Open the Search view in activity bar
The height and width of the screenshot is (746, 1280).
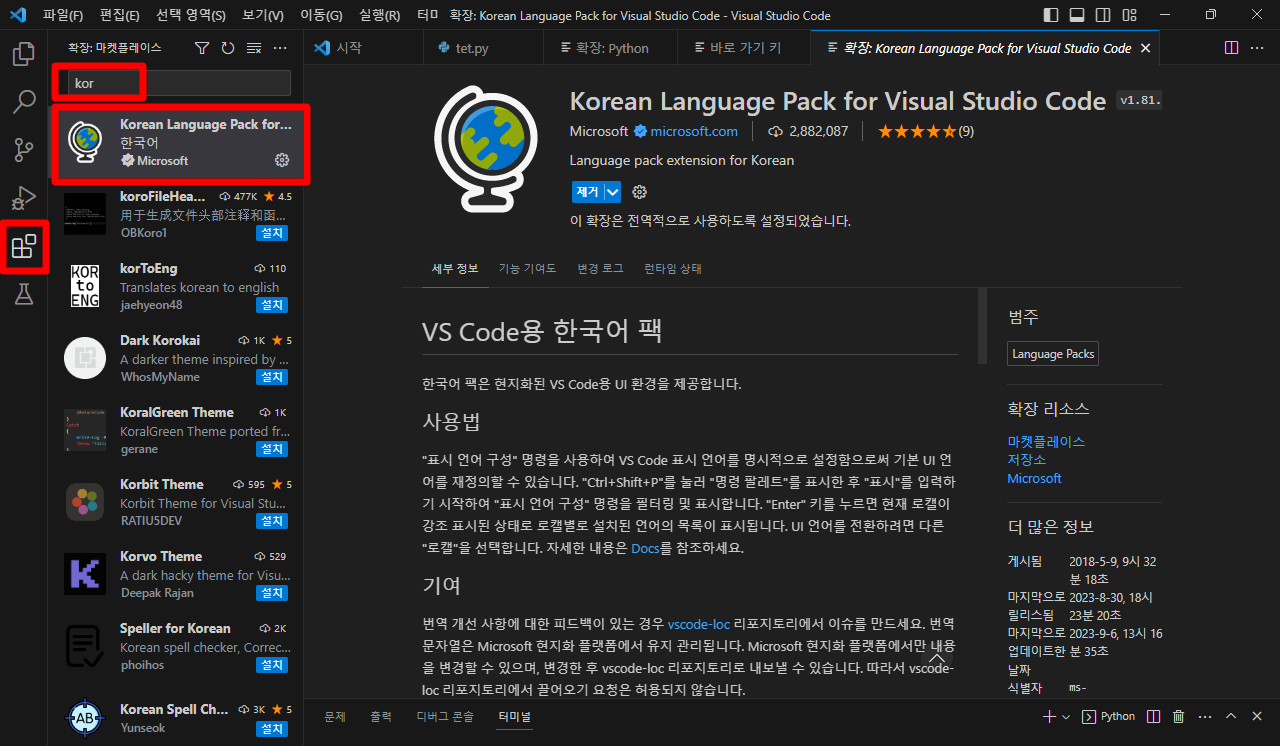coord(23,102)
